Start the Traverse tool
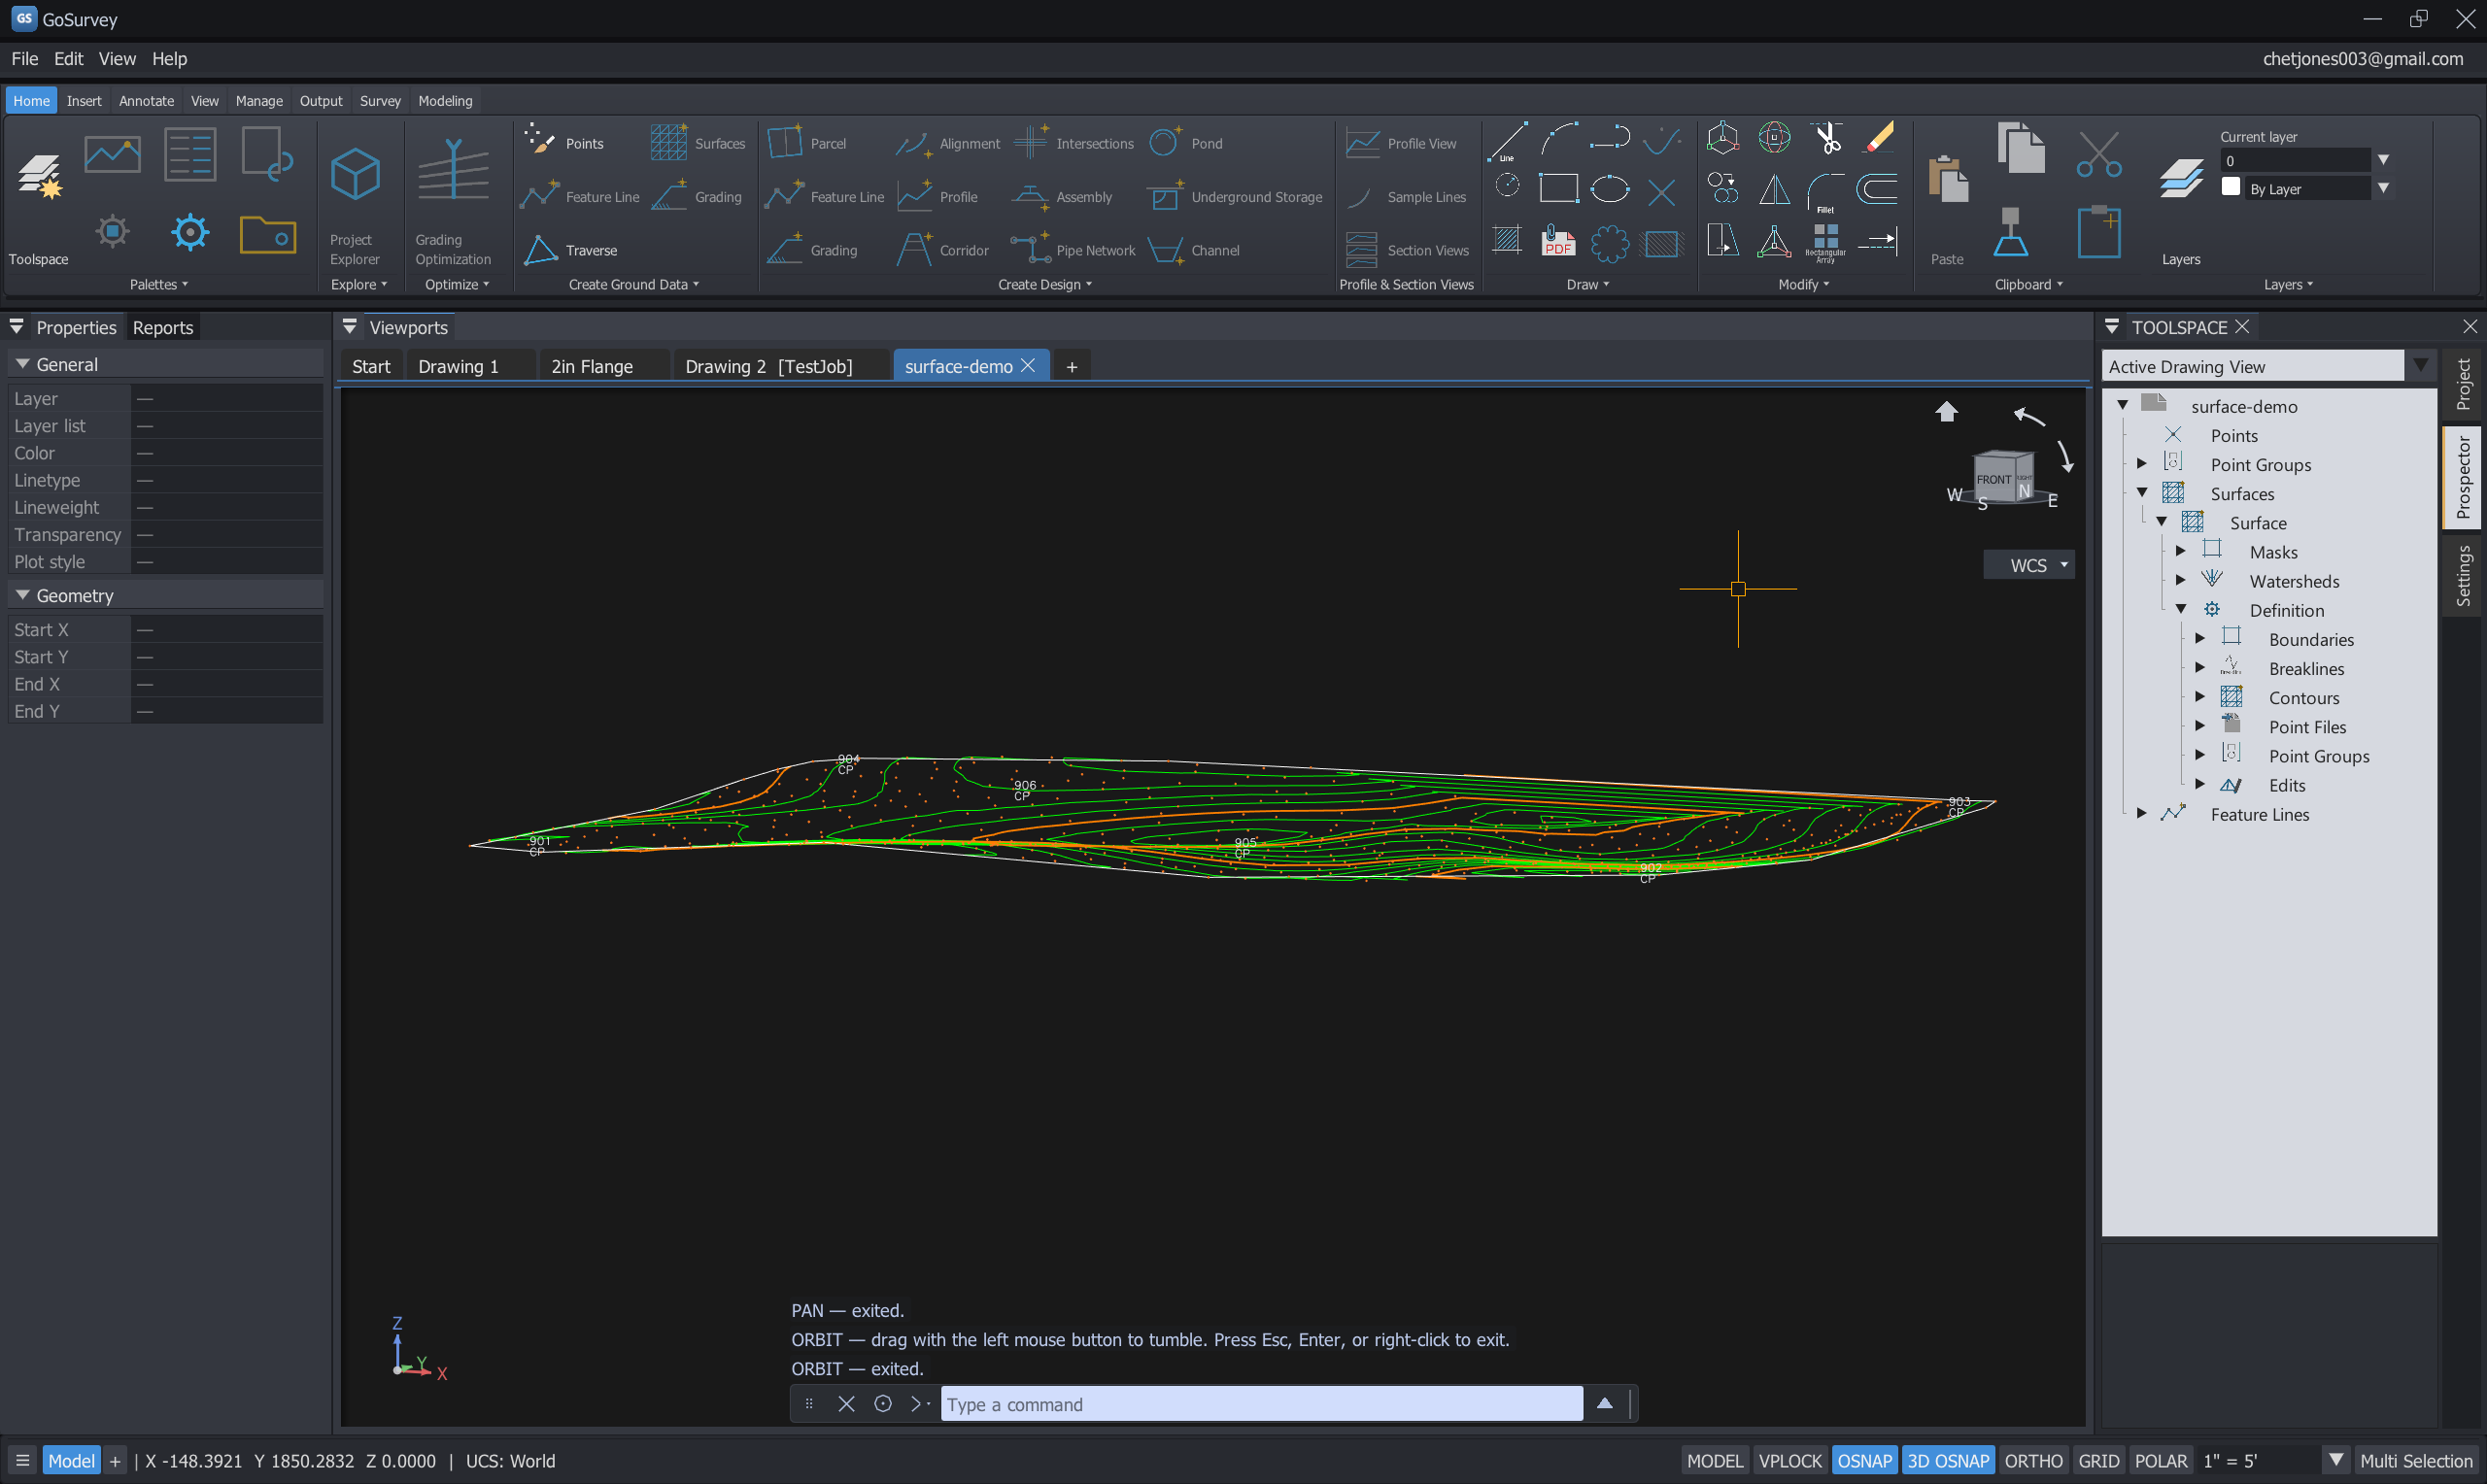2487x1484 pixels. tap(570, 250)
